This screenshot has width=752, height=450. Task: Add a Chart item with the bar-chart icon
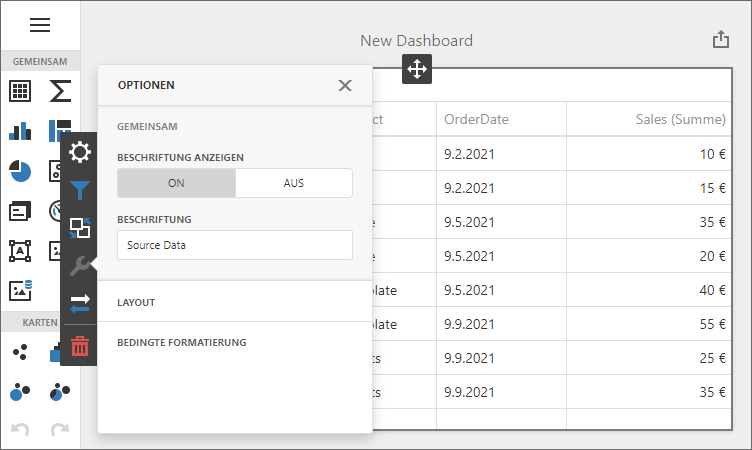pyautogui.click(x=20, y=130)
